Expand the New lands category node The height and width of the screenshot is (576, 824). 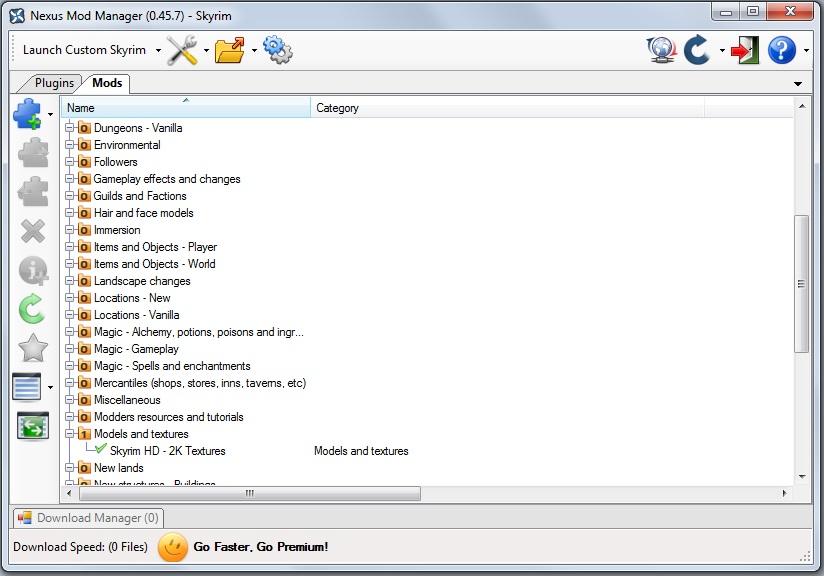69,468
